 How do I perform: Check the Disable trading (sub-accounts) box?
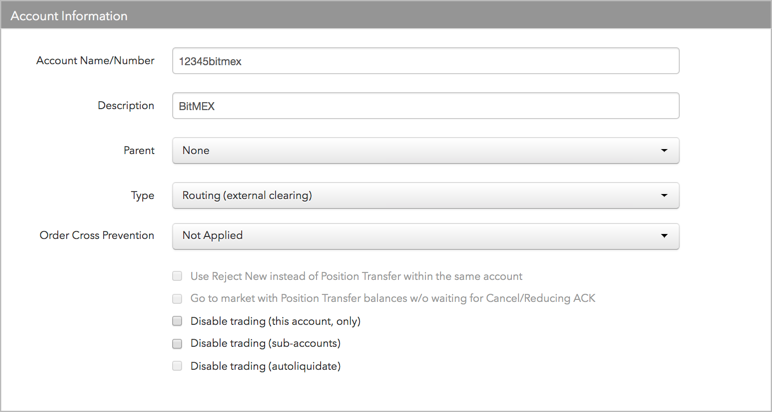click(x=177, y=344)
